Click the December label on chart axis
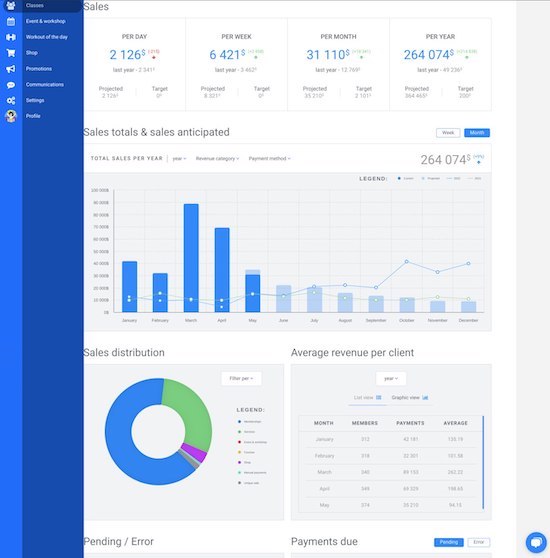The image size is (550, 558). [468, 320]
